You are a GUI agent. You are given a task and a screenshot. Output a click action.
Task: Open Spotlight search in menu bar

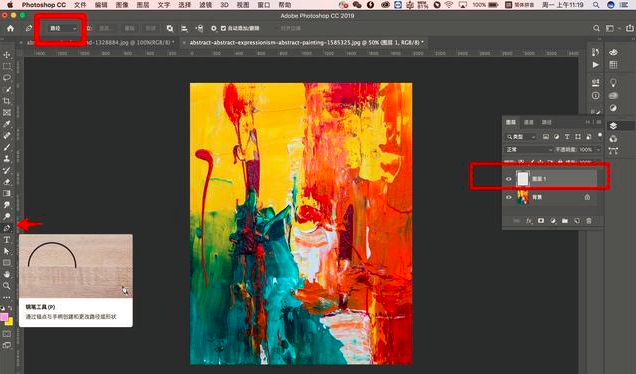(x=595, y=5)
